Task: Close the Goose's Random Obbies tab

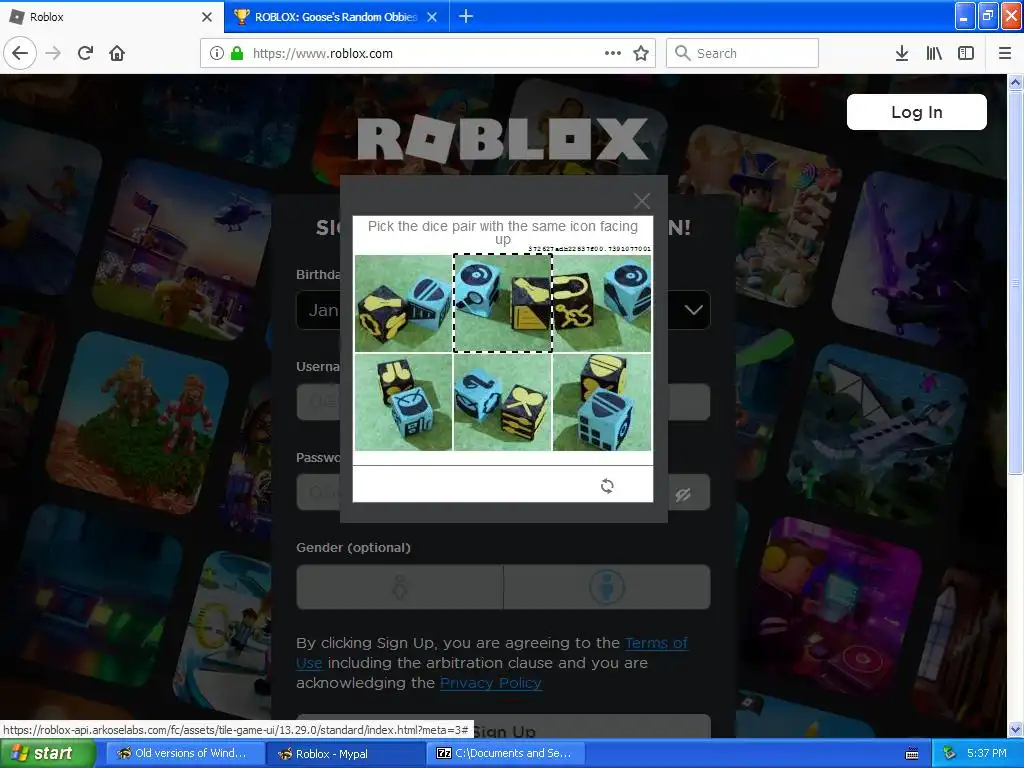Action: pyautogui.click(x=432, y=17)
